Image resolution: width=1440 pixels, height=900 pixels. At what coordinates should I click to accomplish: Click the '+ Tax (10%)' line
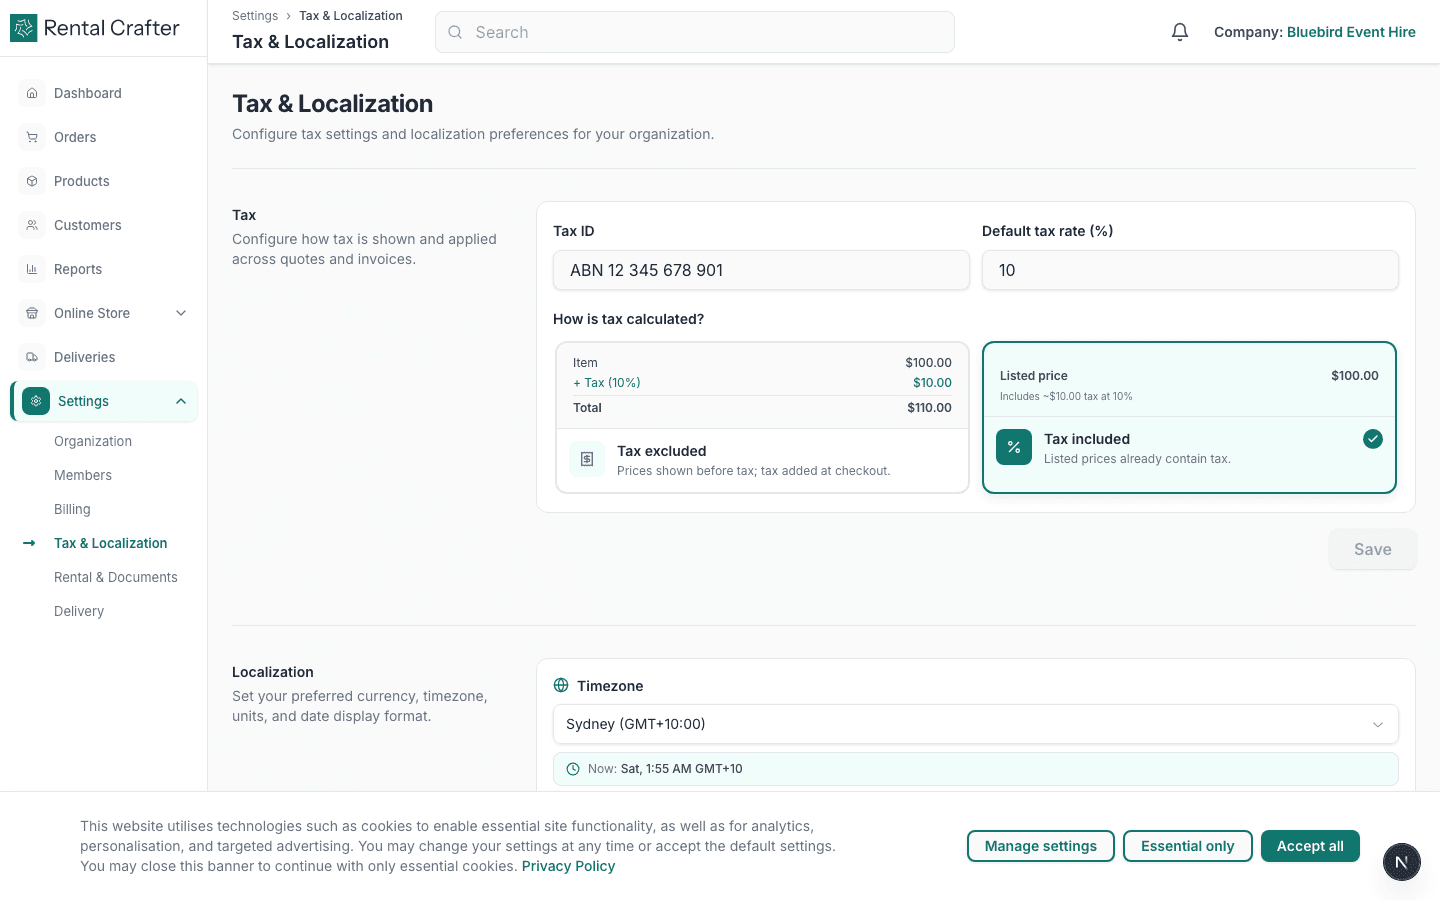coord(607,383)
